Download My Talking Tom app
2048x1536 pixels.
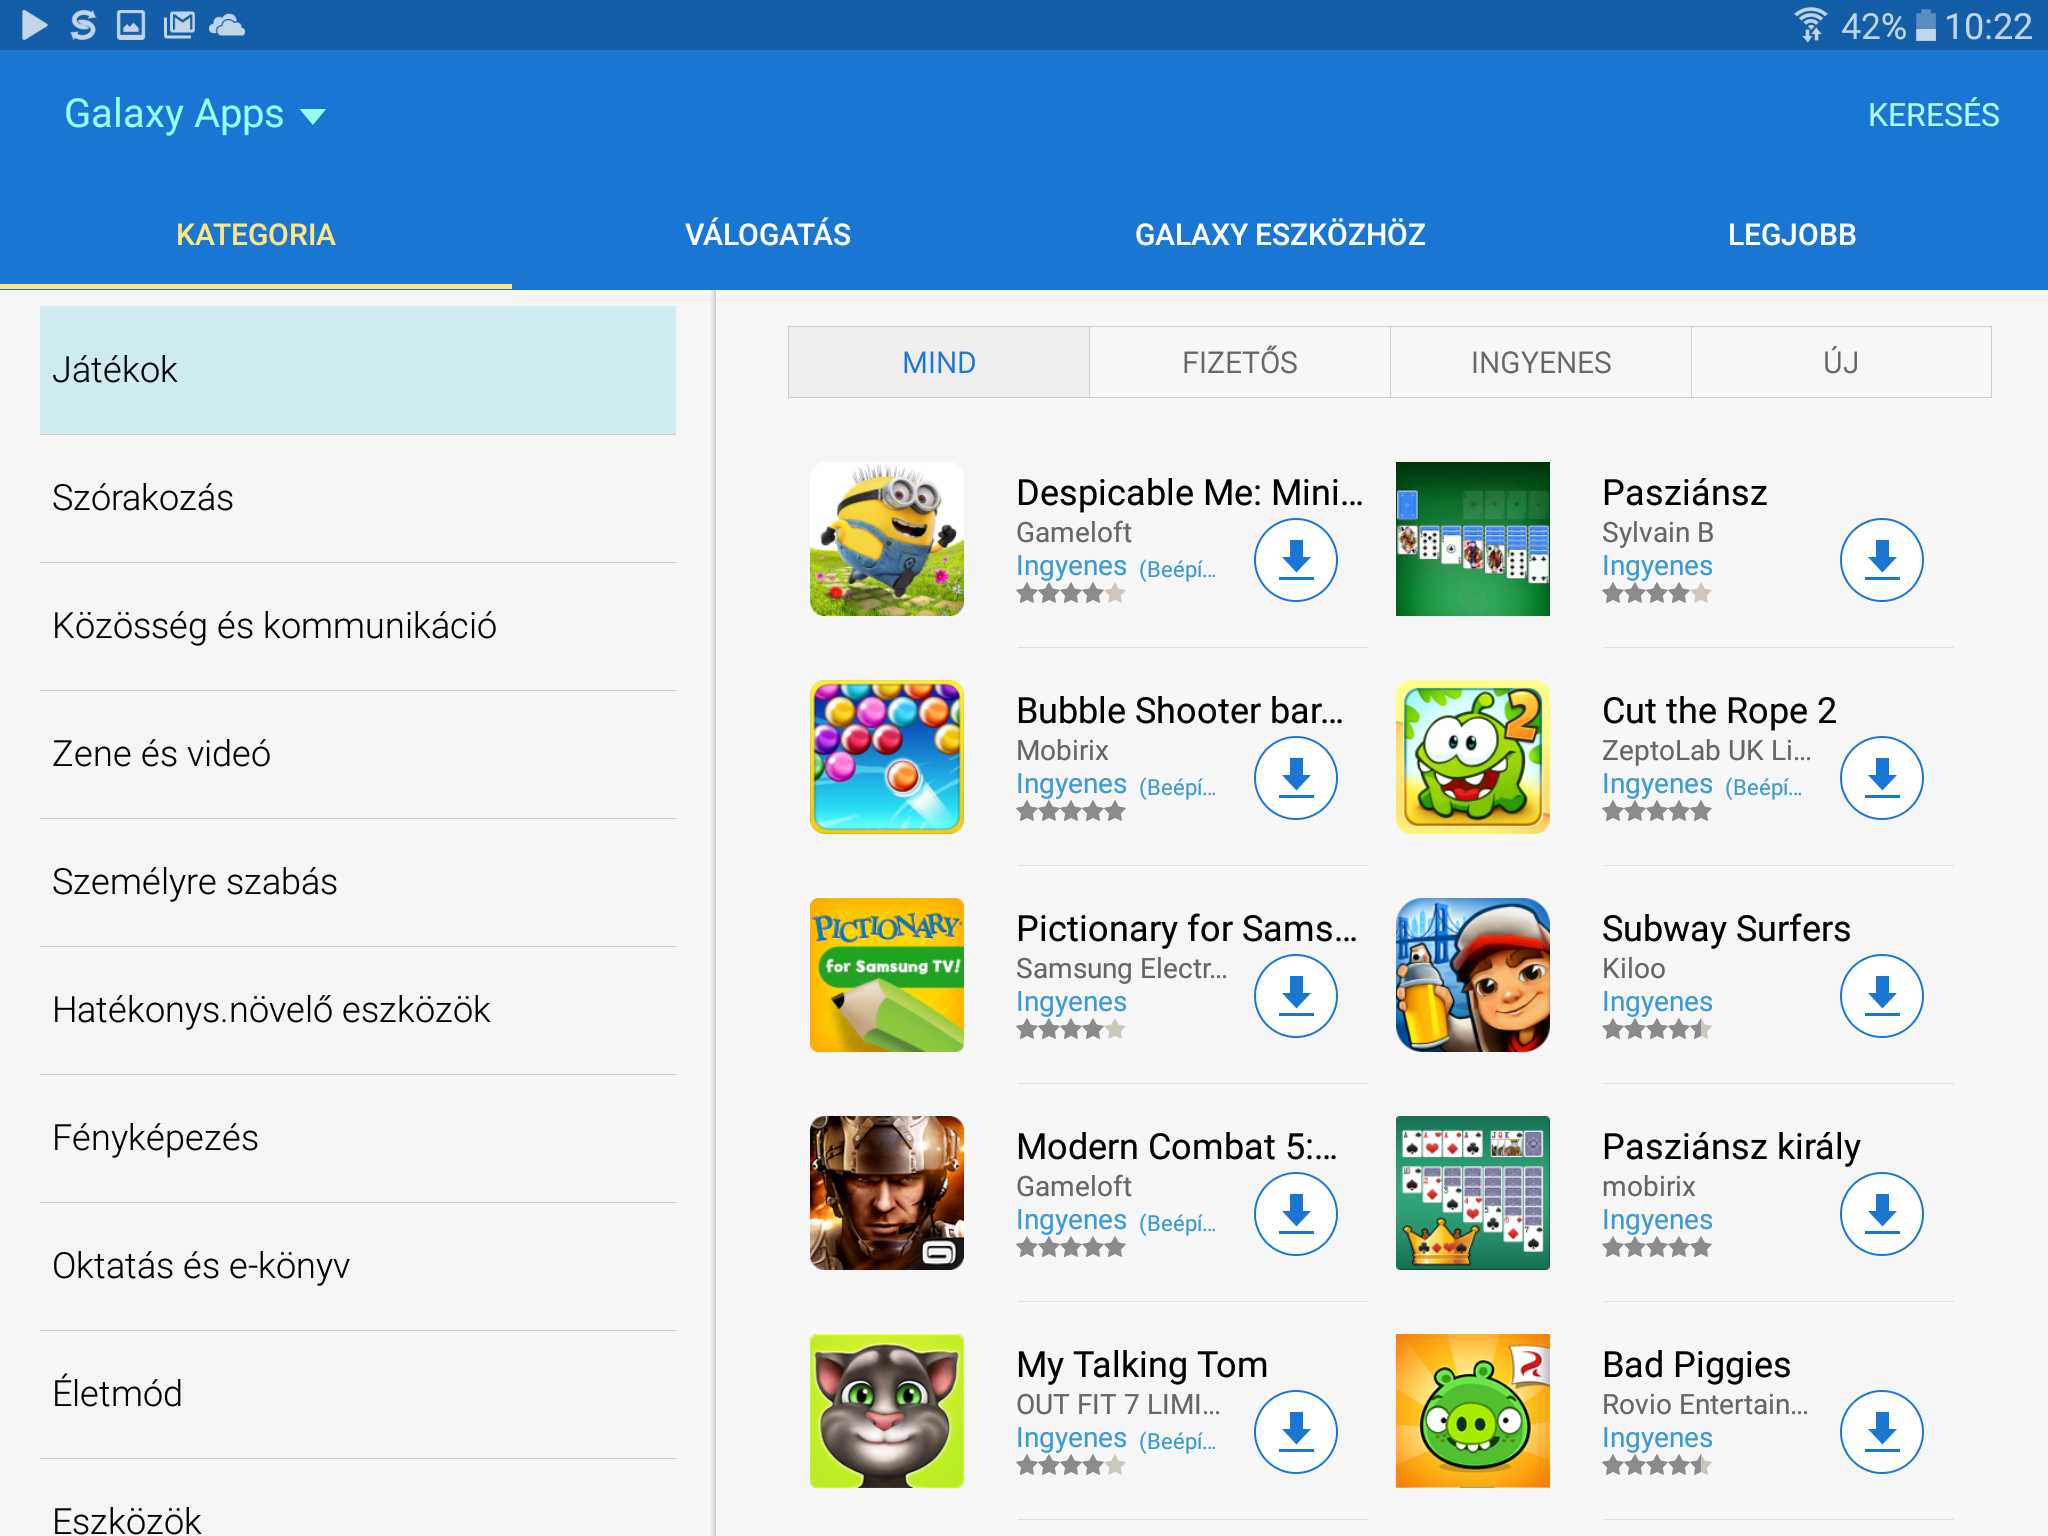[1295, 1432]
